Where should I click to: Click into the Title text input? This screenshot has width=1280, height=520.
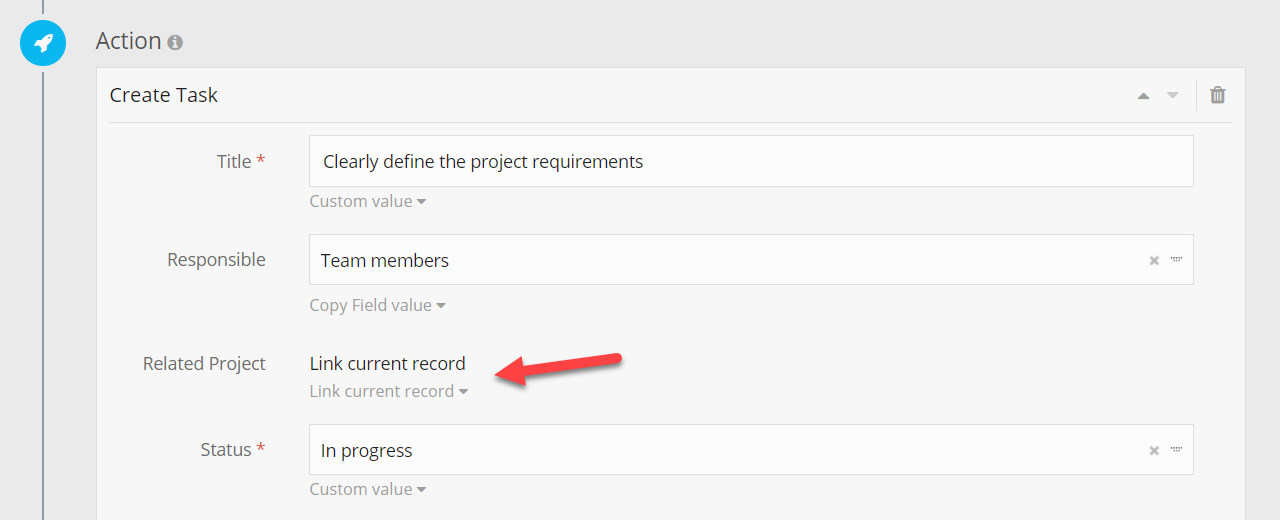click(x=750, y=161)
